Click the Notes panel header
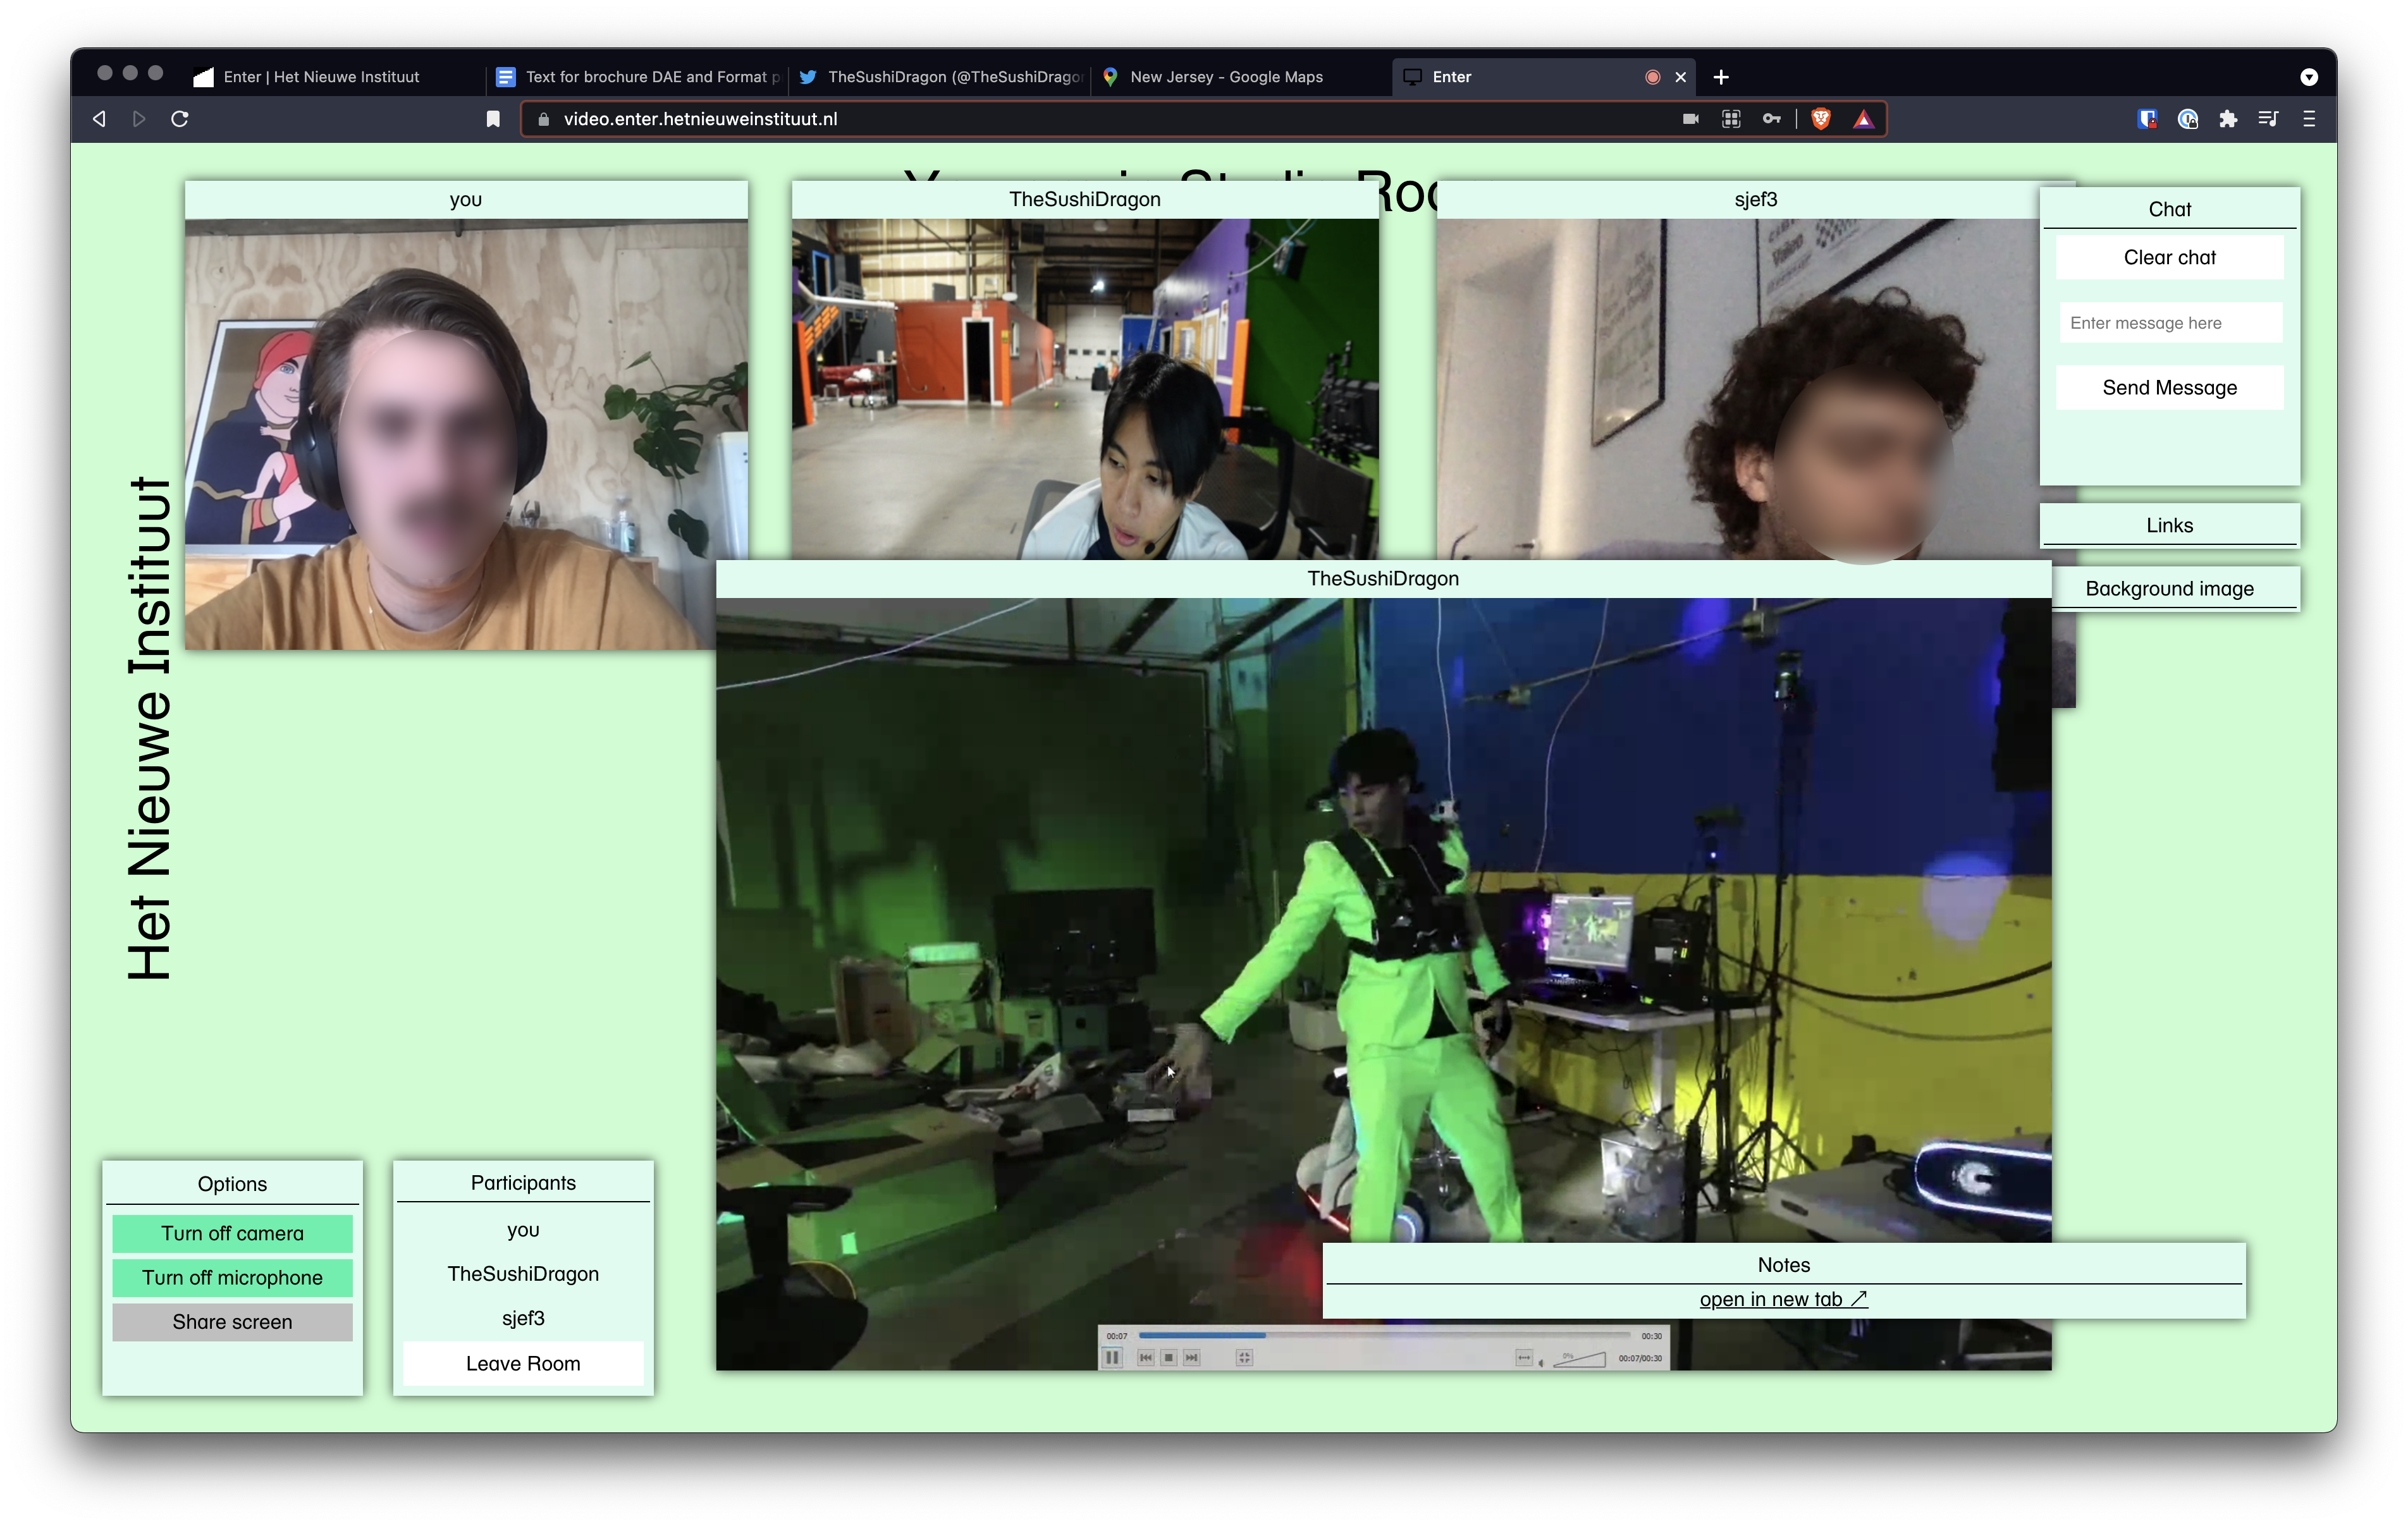 [1783, 1264]
